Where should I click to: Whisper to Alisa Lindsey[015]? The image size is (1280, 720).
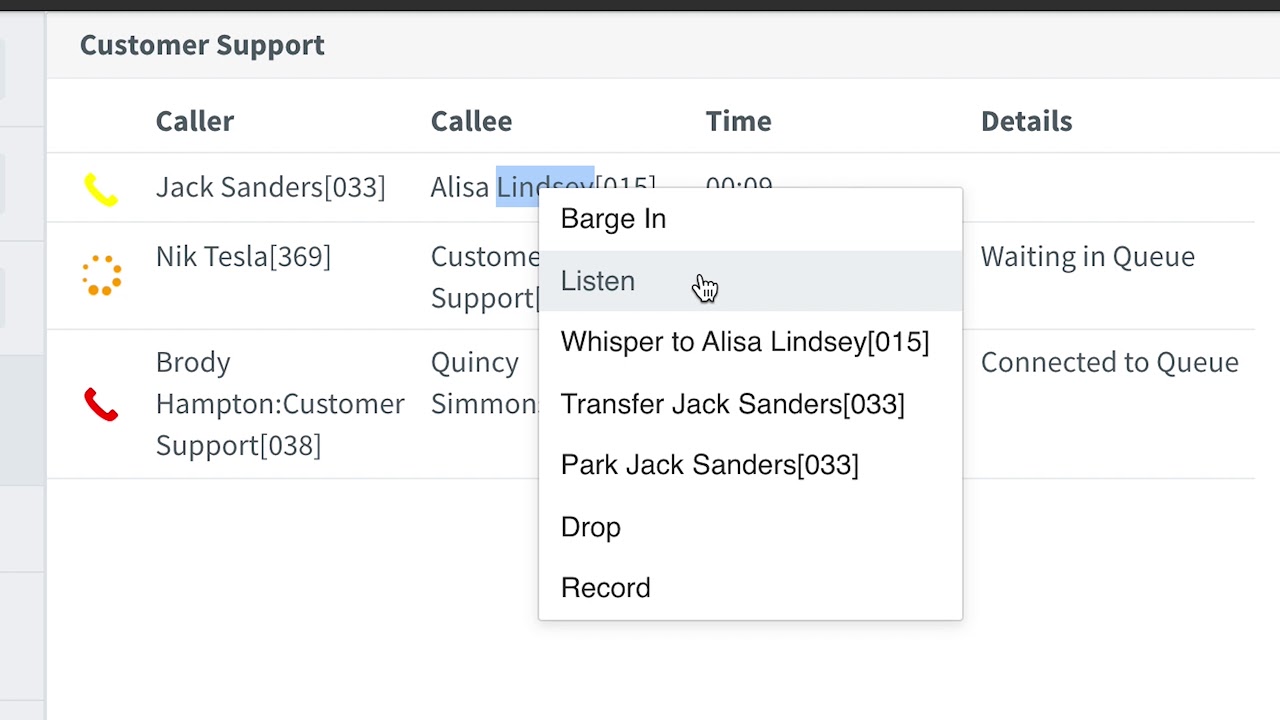(744, 342)
